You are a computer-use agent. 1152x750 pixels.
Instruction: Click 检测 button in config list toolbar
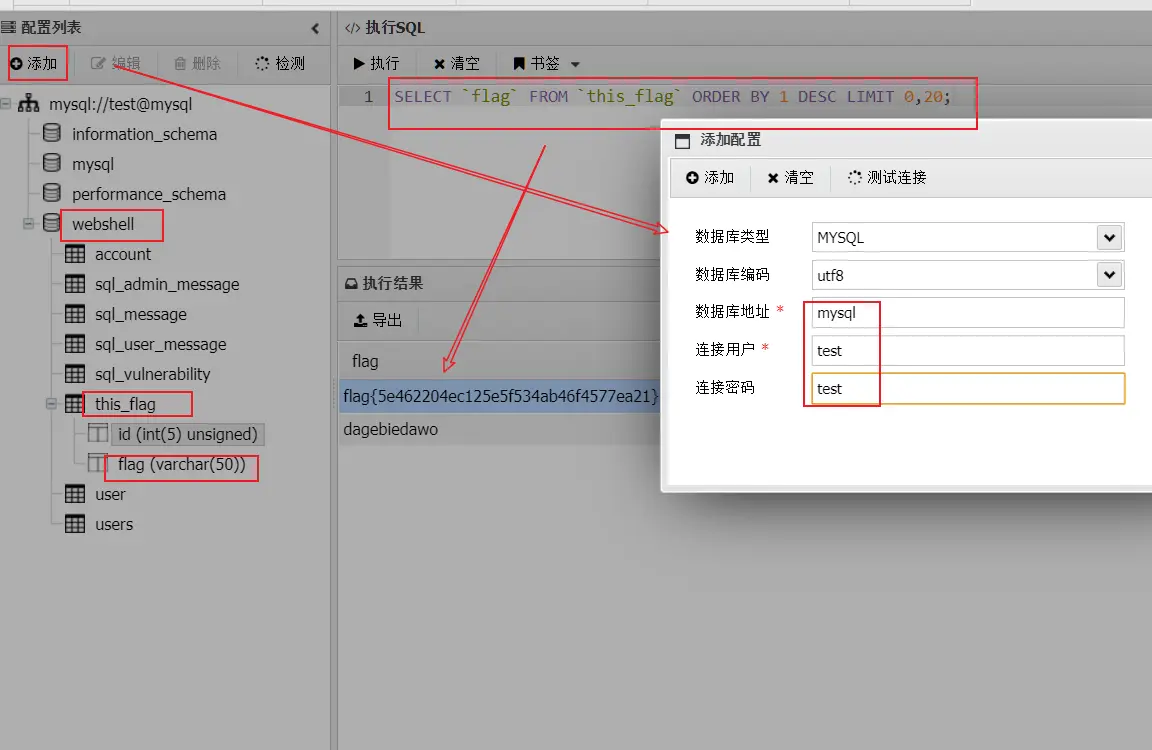(280, 63)
